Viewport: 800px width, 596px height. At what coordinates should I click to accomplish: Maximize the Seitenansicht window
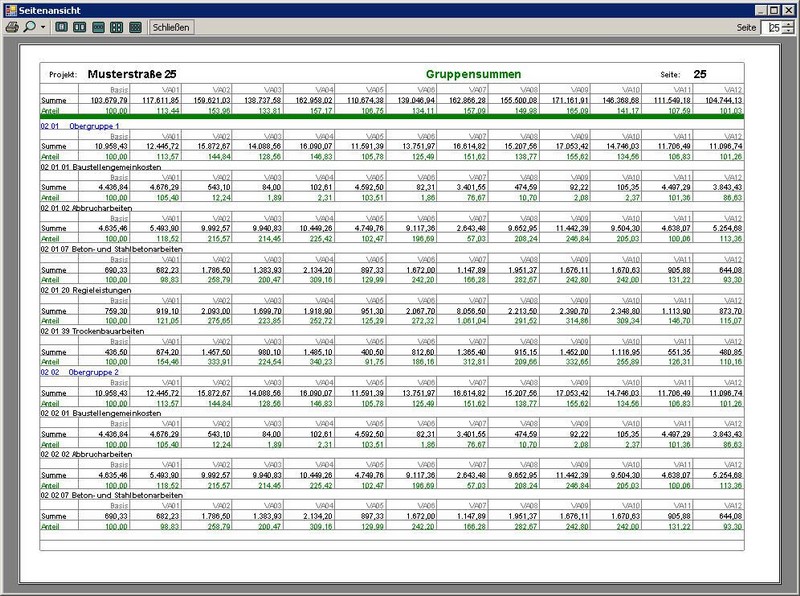[773, 8]
